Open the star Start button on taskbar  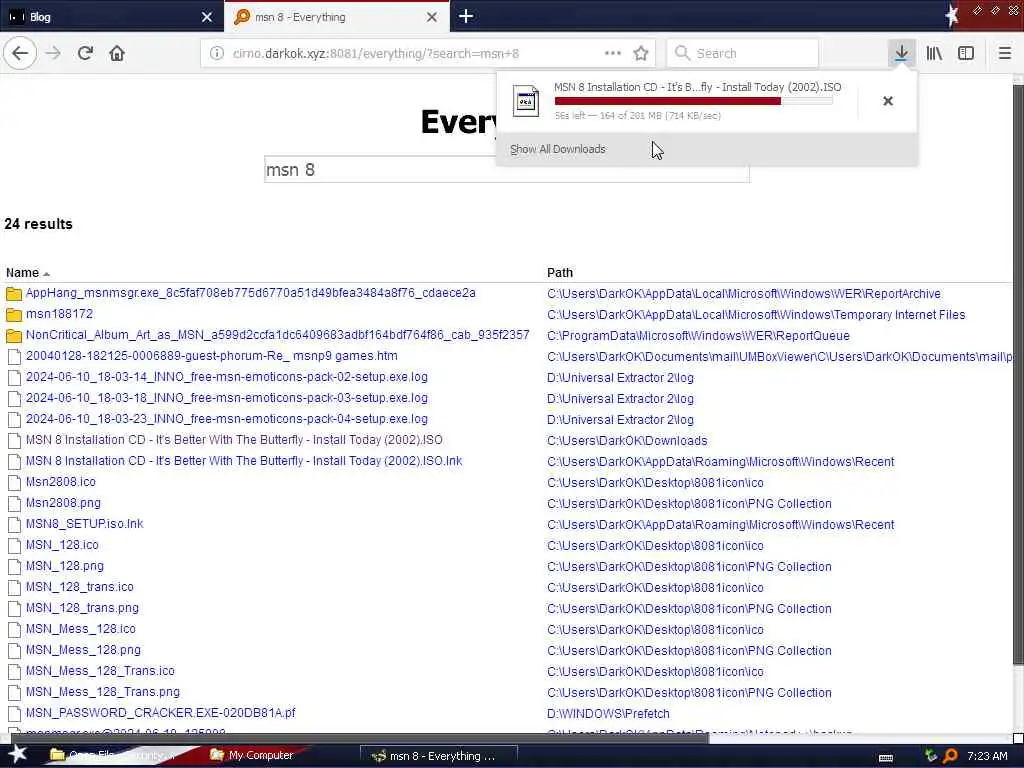click(x=18, y=754)
